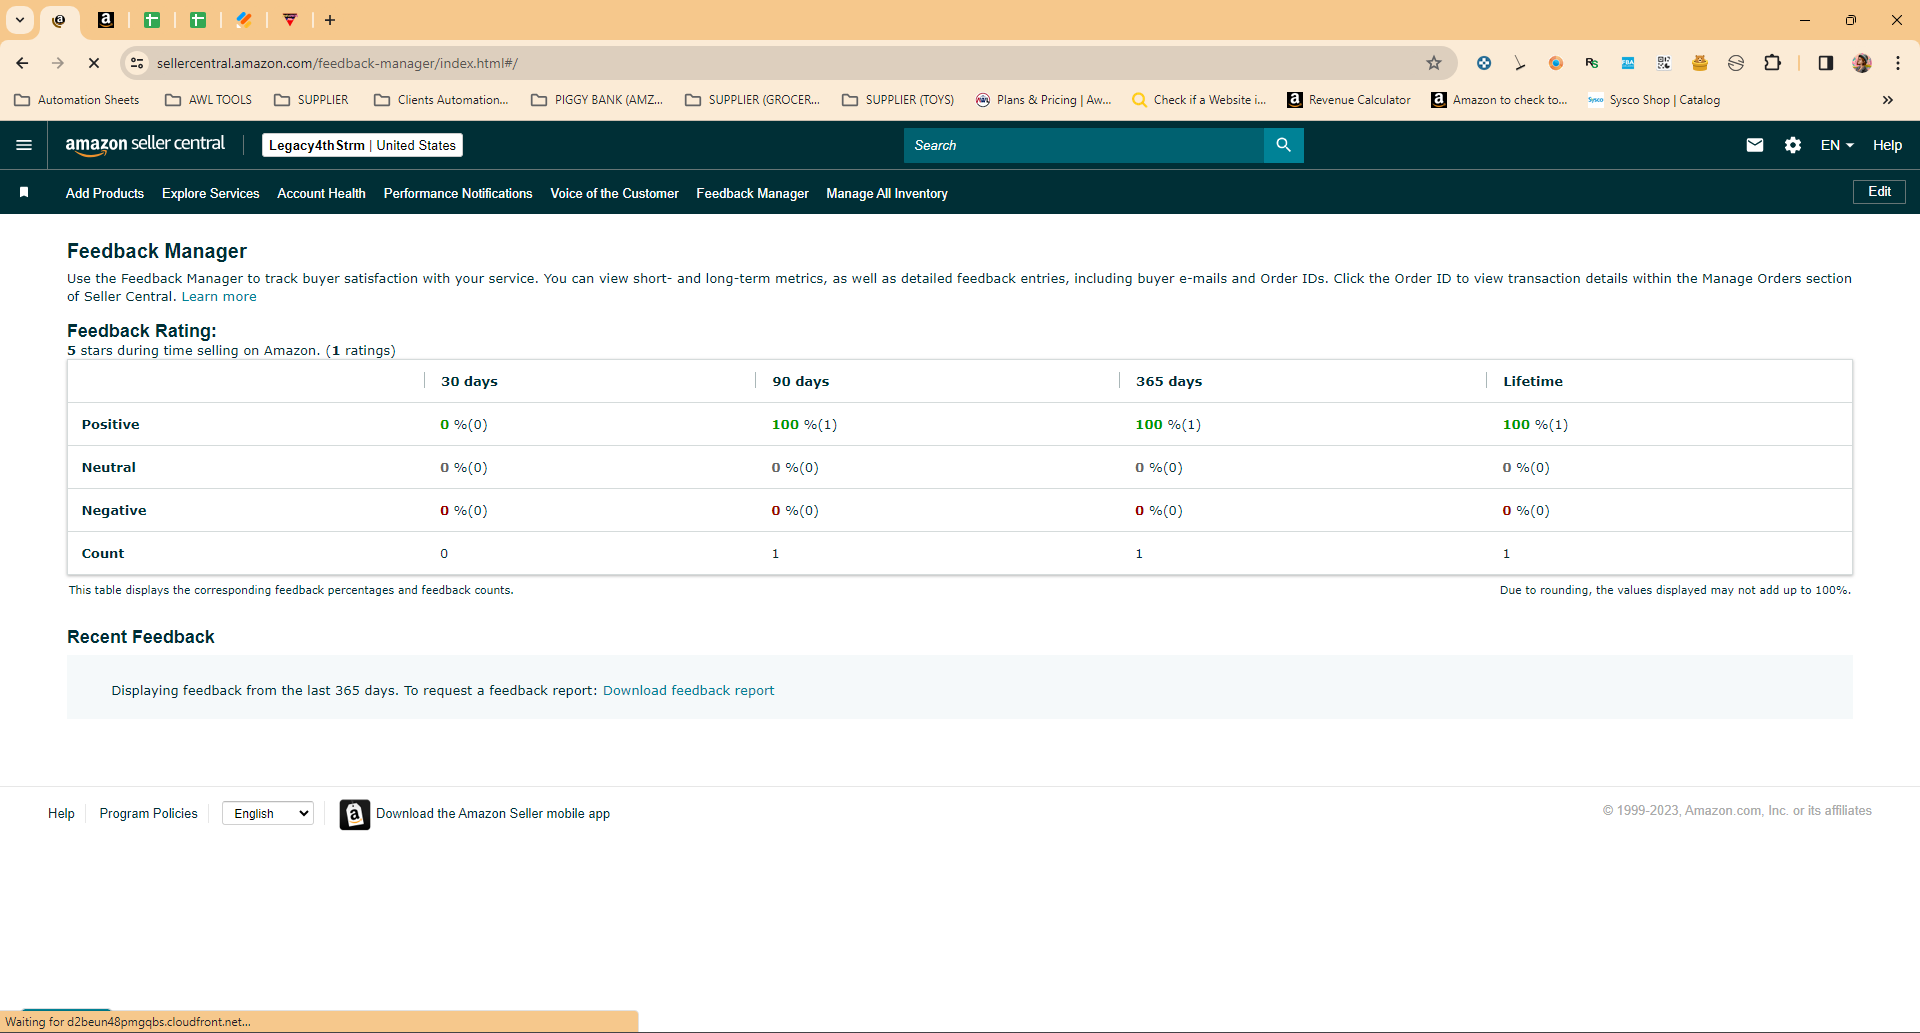Bookmark this tab with the star icon
The height and width of the screenshot is (1033, 1920).
(1434, 63)
